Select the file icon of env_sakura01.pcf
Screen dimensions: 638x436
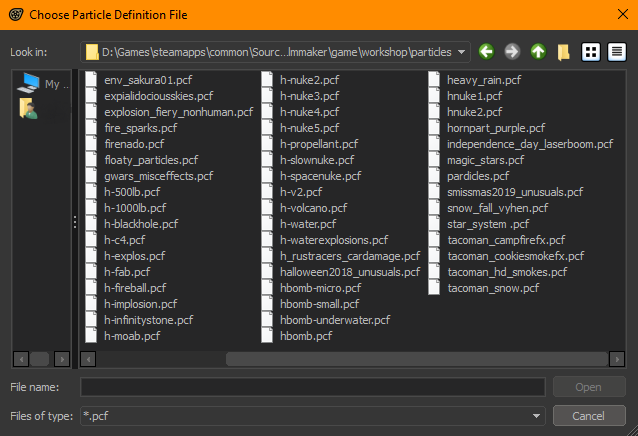[x=92, y=79]
